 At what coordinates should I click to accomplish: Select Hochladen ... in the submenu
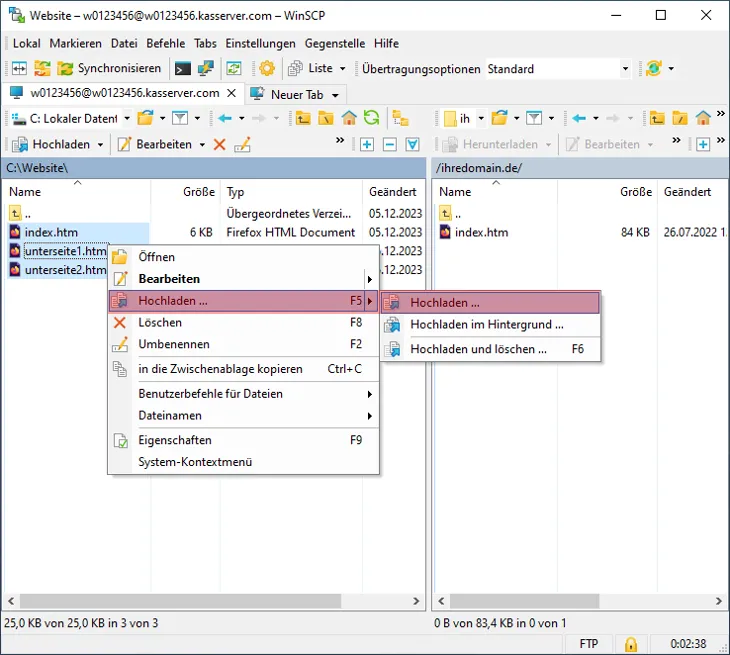point(490,303)
